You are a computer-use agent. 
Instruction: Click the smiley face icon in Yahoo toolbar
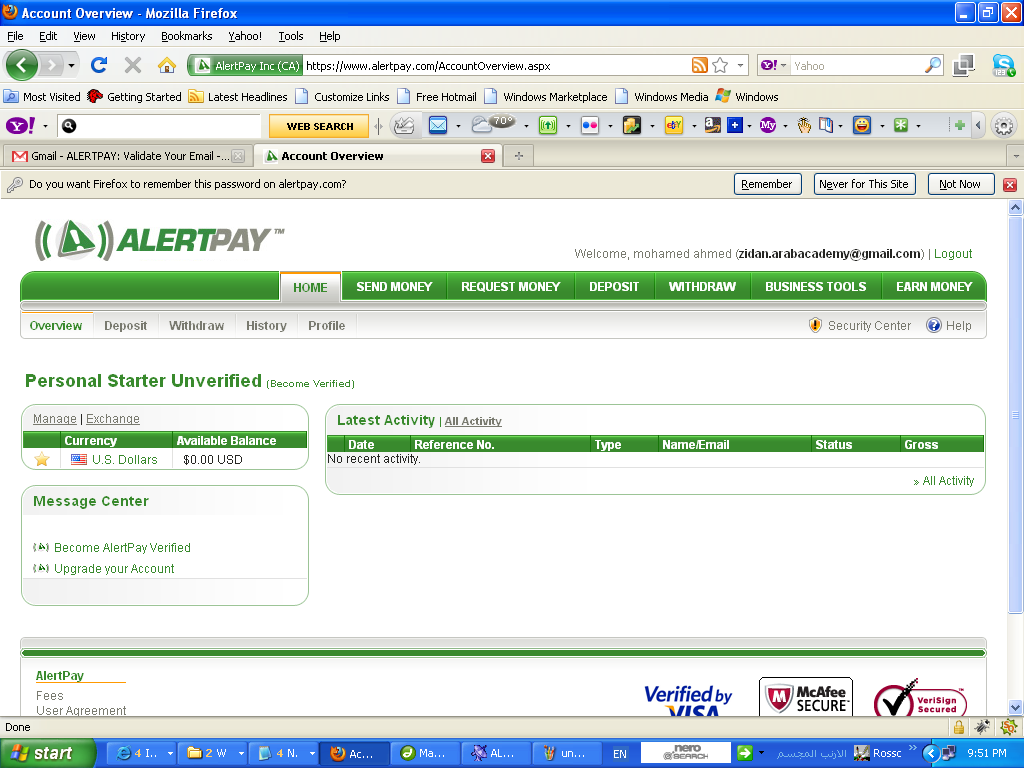tap(862, 125)
